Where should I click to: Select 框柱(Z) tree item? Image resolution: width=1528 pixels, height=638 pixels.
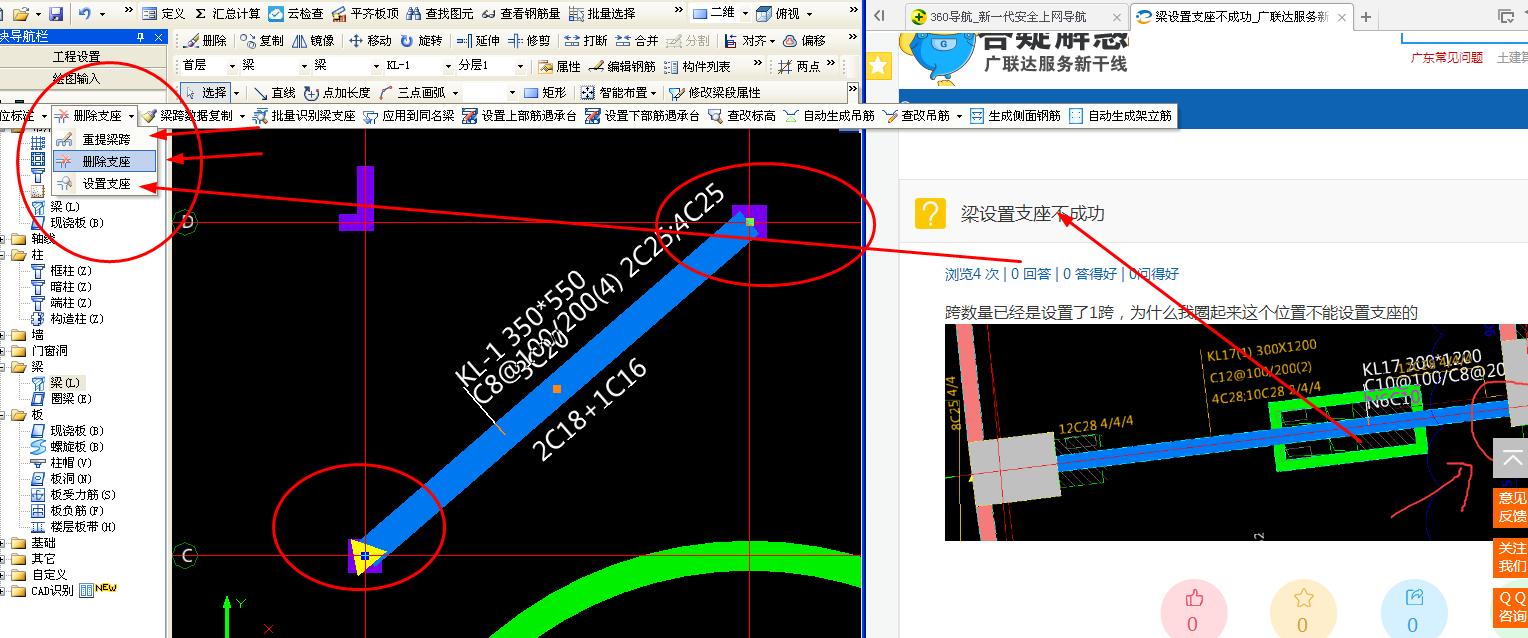pyautogui.click(x=60, y=270)
